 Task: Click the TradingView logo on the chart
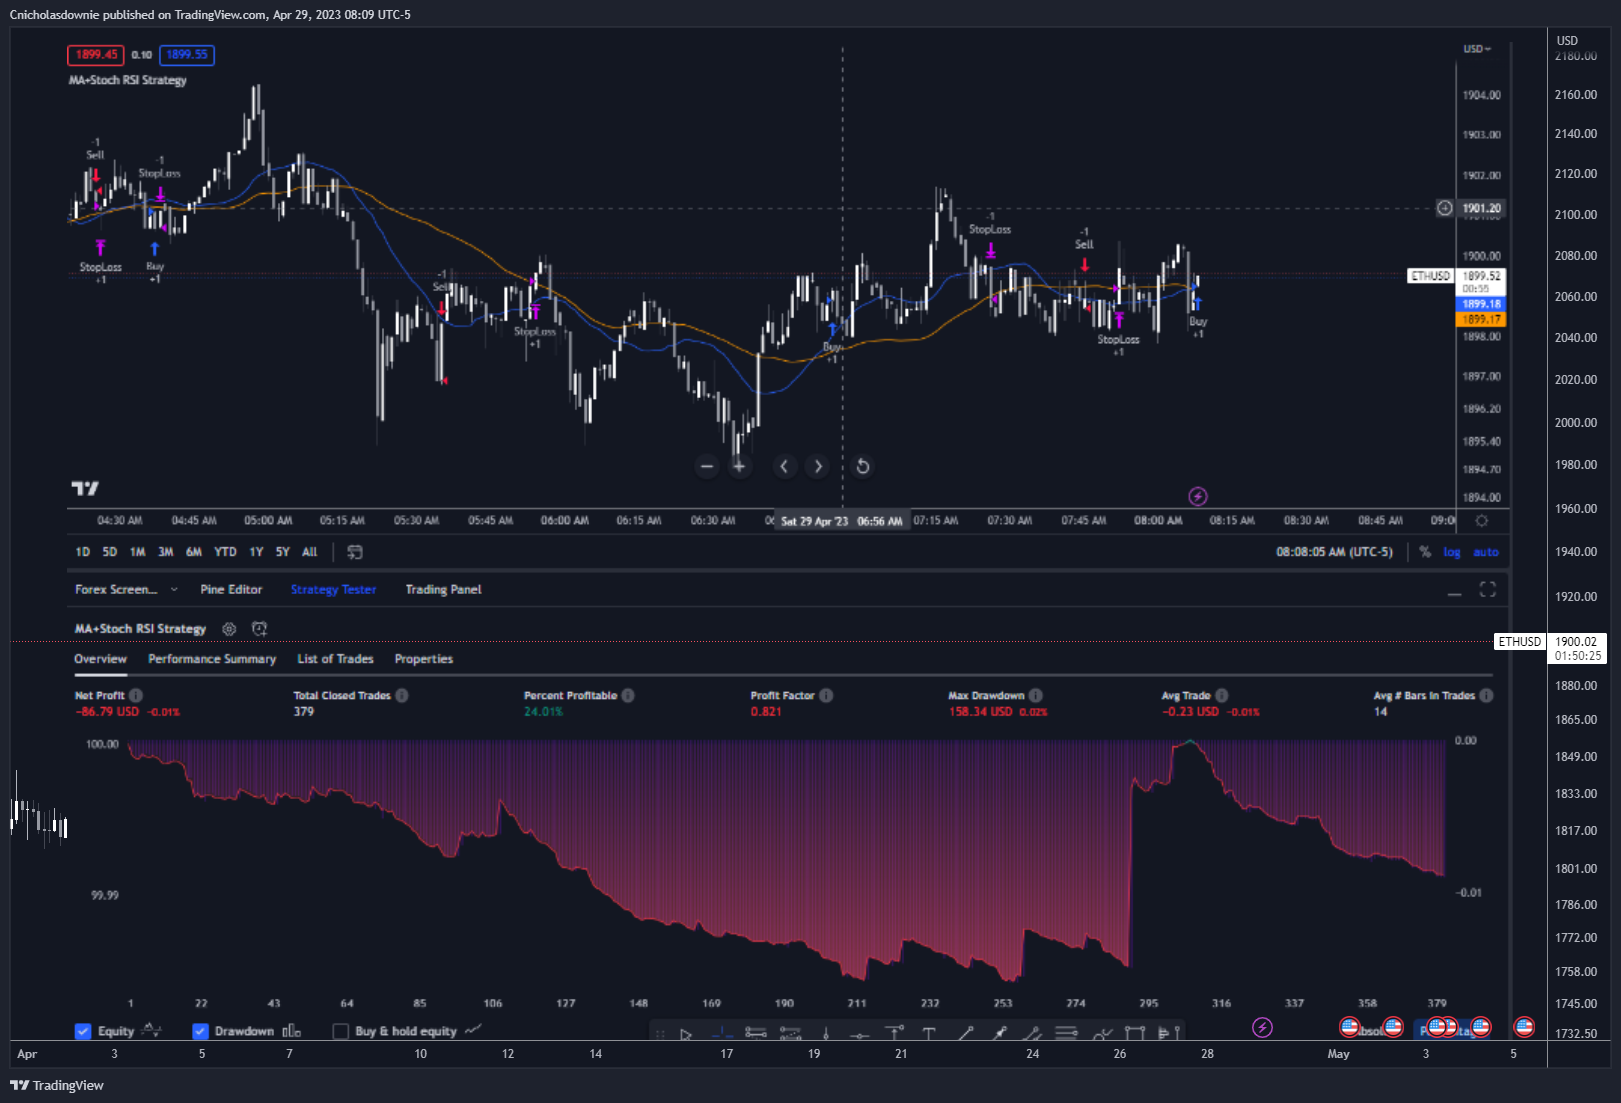pos(85,488)
